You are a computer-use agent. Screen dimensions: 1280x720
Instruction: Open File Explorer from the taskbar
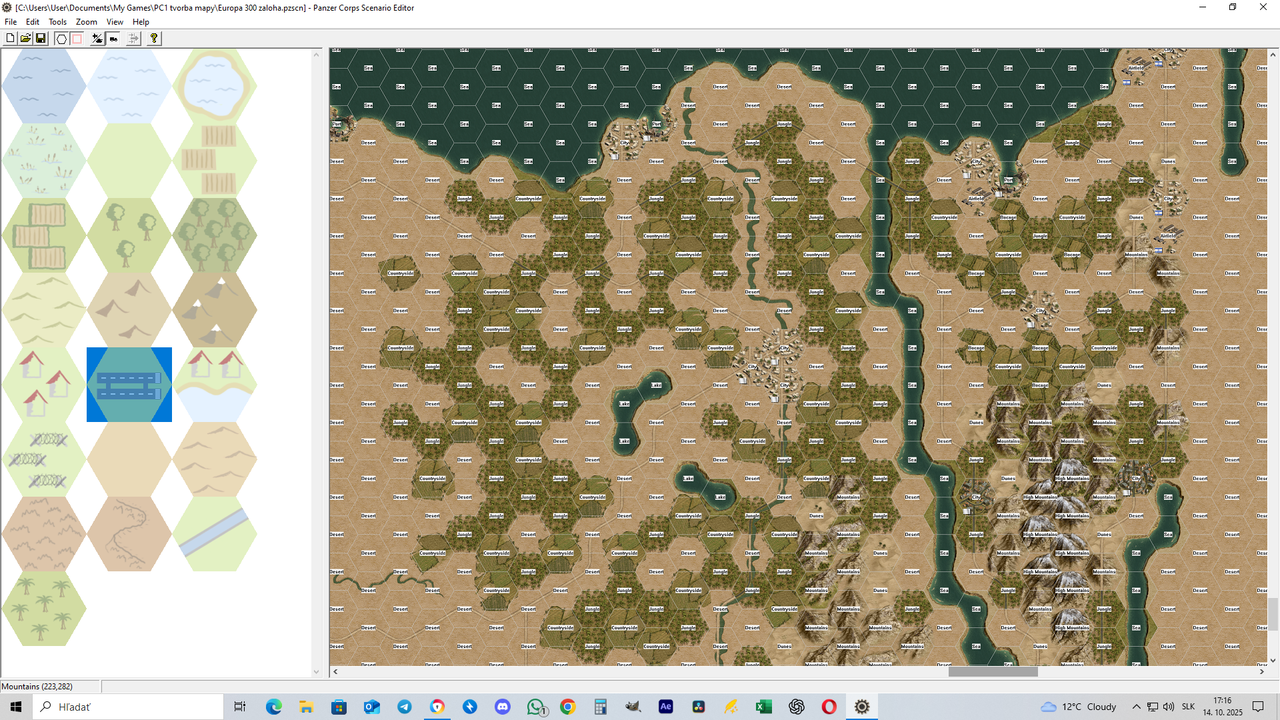[306, 706]
